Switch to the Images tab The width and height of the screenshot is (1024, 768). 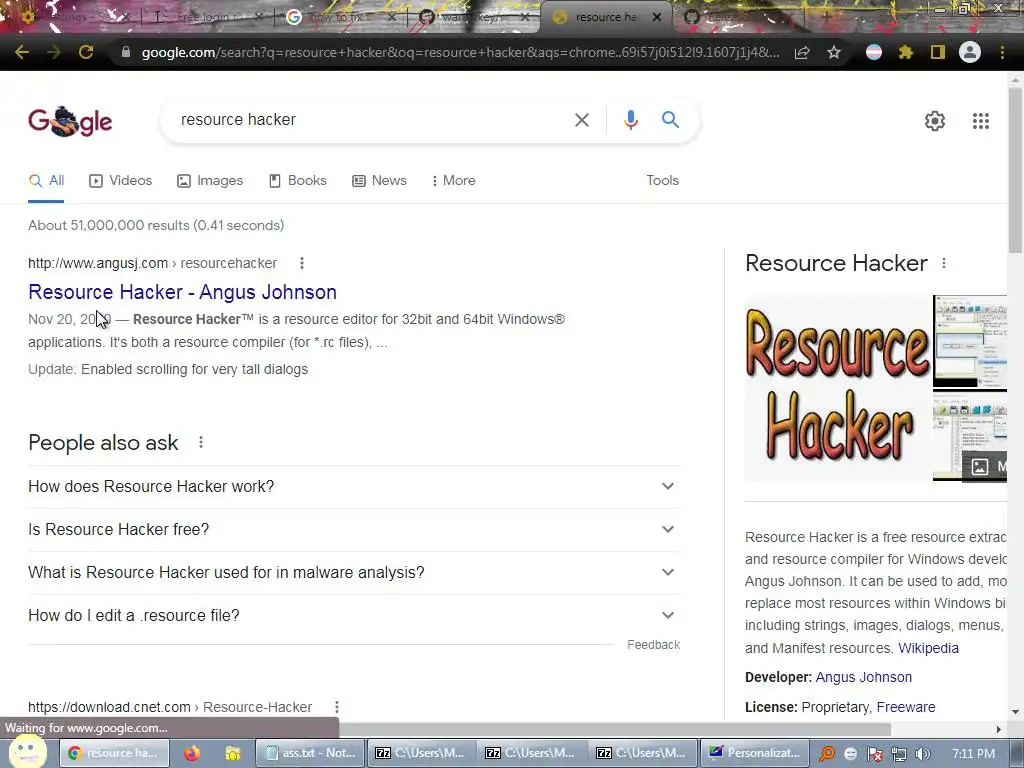click(210, 180)
